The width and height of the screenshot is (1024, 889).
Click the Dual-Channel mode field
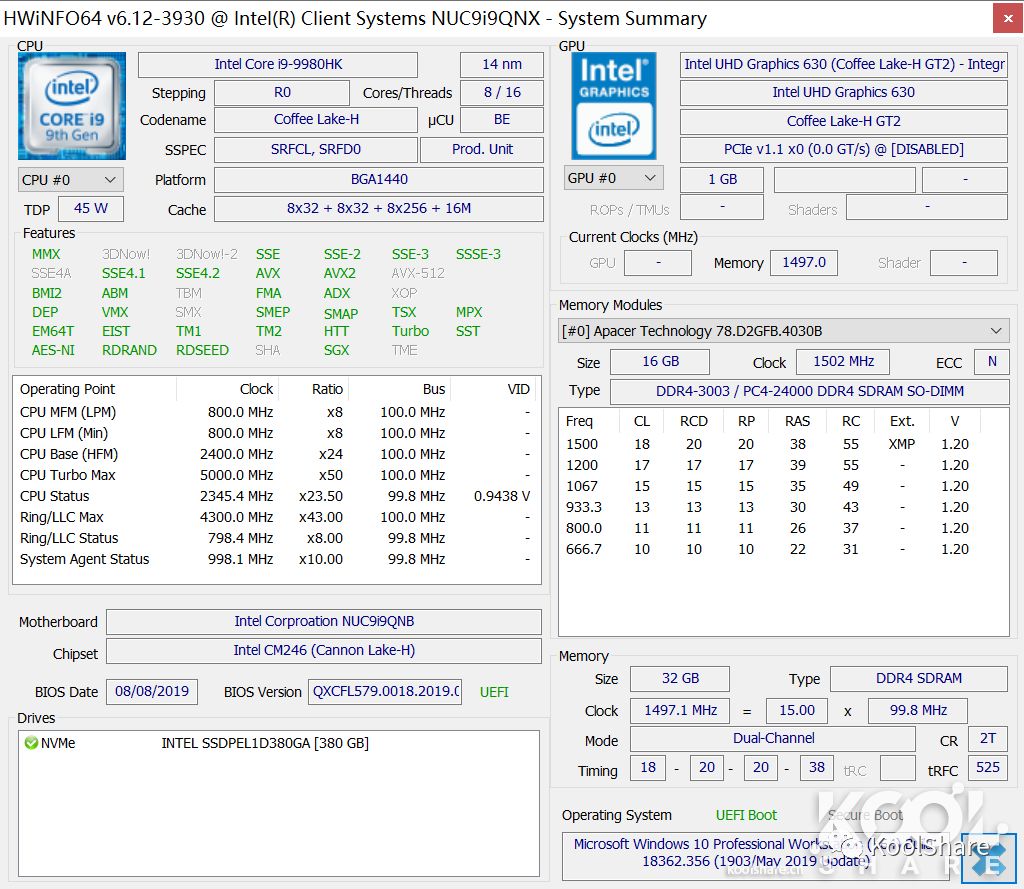point(773,739)
